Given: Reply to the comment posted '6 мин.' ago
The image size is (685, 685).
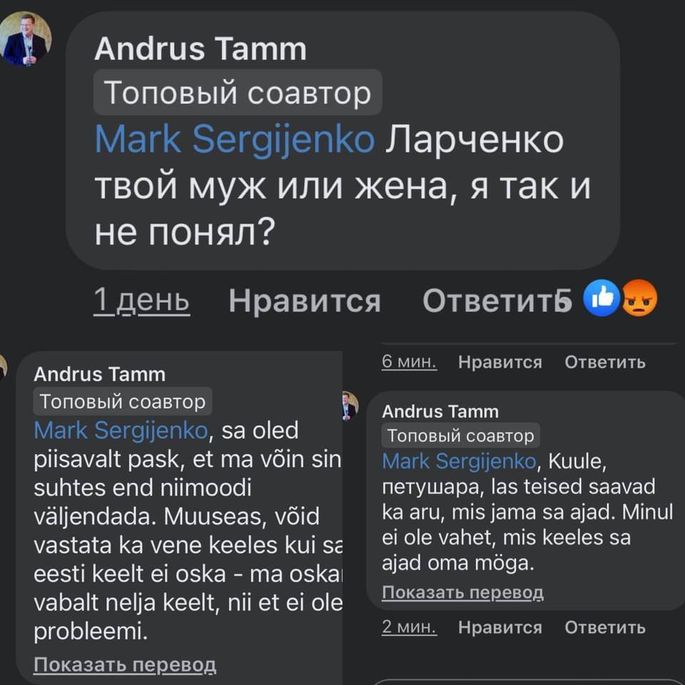Looking at the screenshot, I should coord(605,362).
